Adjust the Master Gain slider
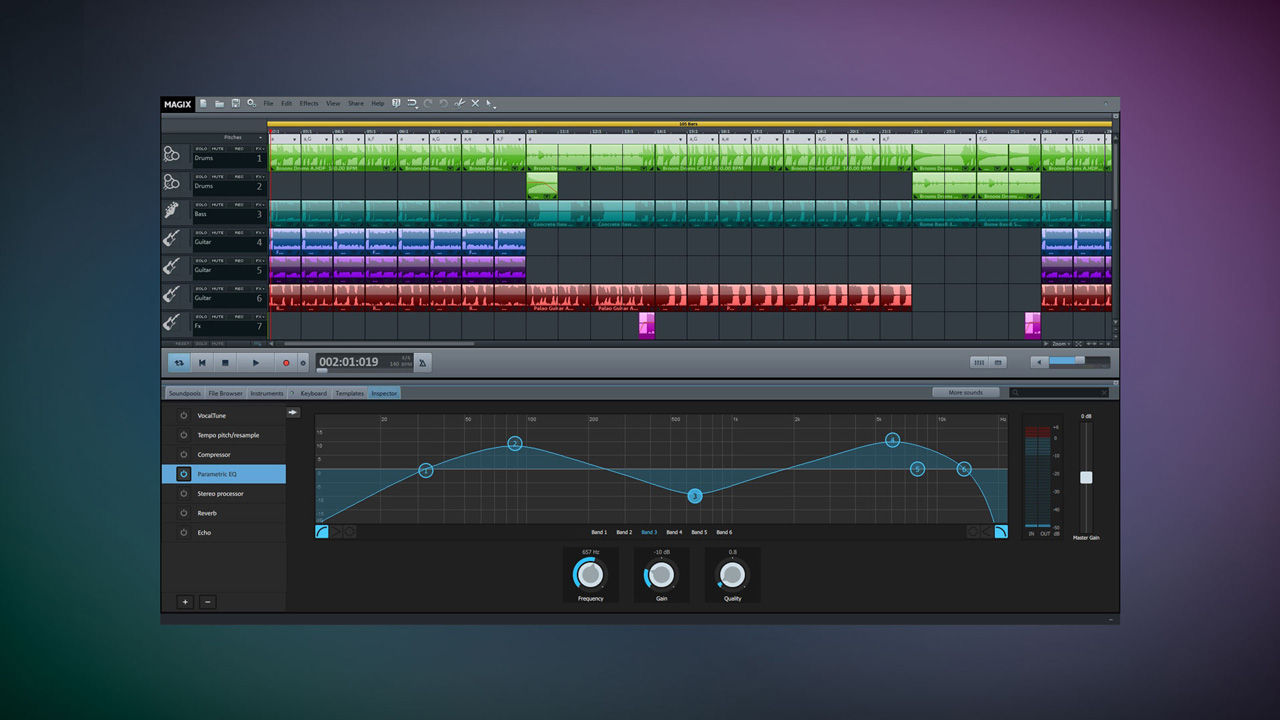The height and width of the screenshot is (720, 1280). pos(1086,477)
